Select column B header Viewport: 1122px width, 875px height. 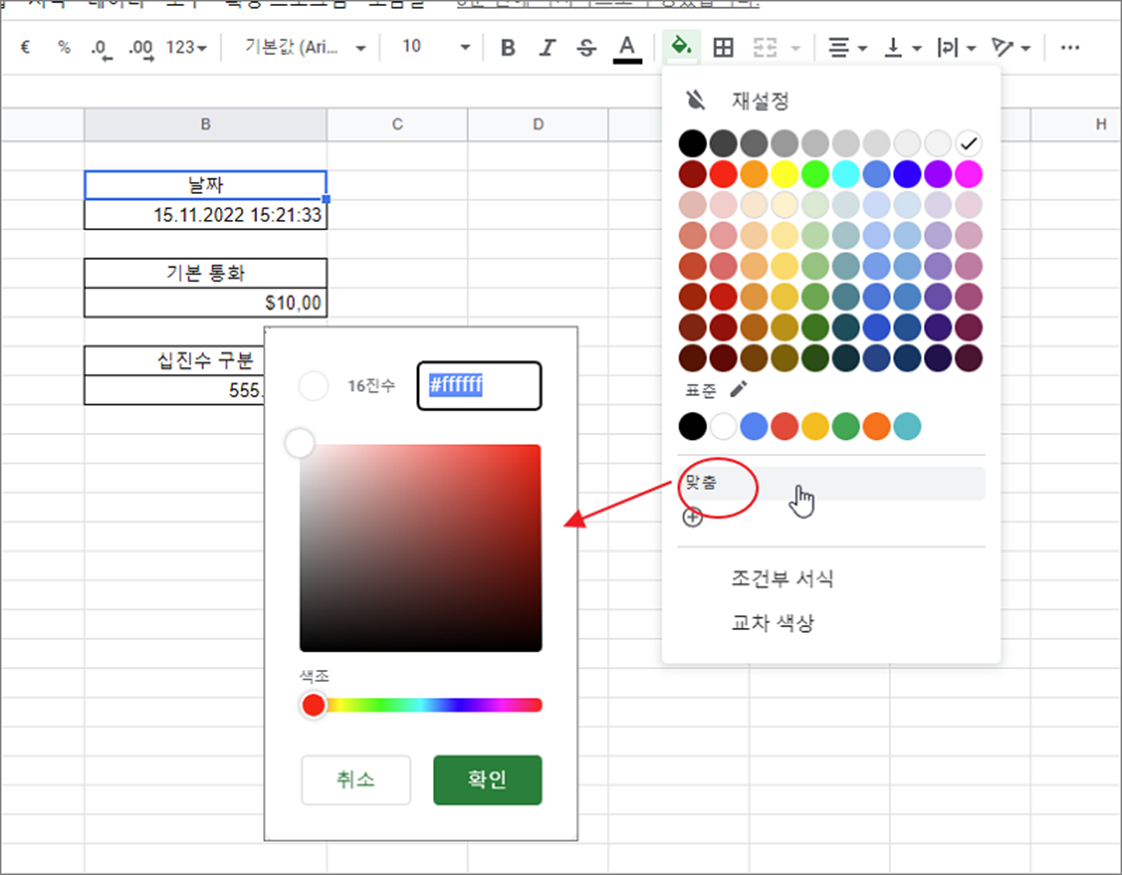[205, 124]
